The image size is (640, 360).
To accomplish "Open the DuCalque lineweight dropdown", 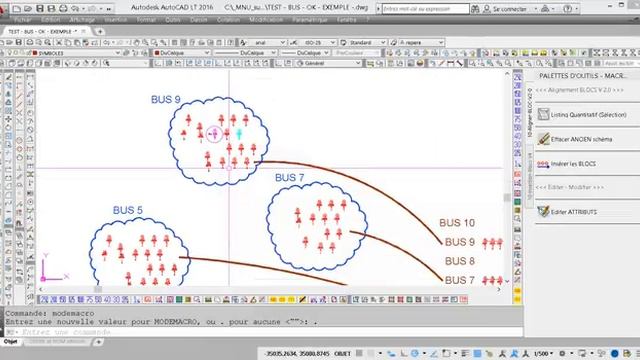I will coord(305,53).
